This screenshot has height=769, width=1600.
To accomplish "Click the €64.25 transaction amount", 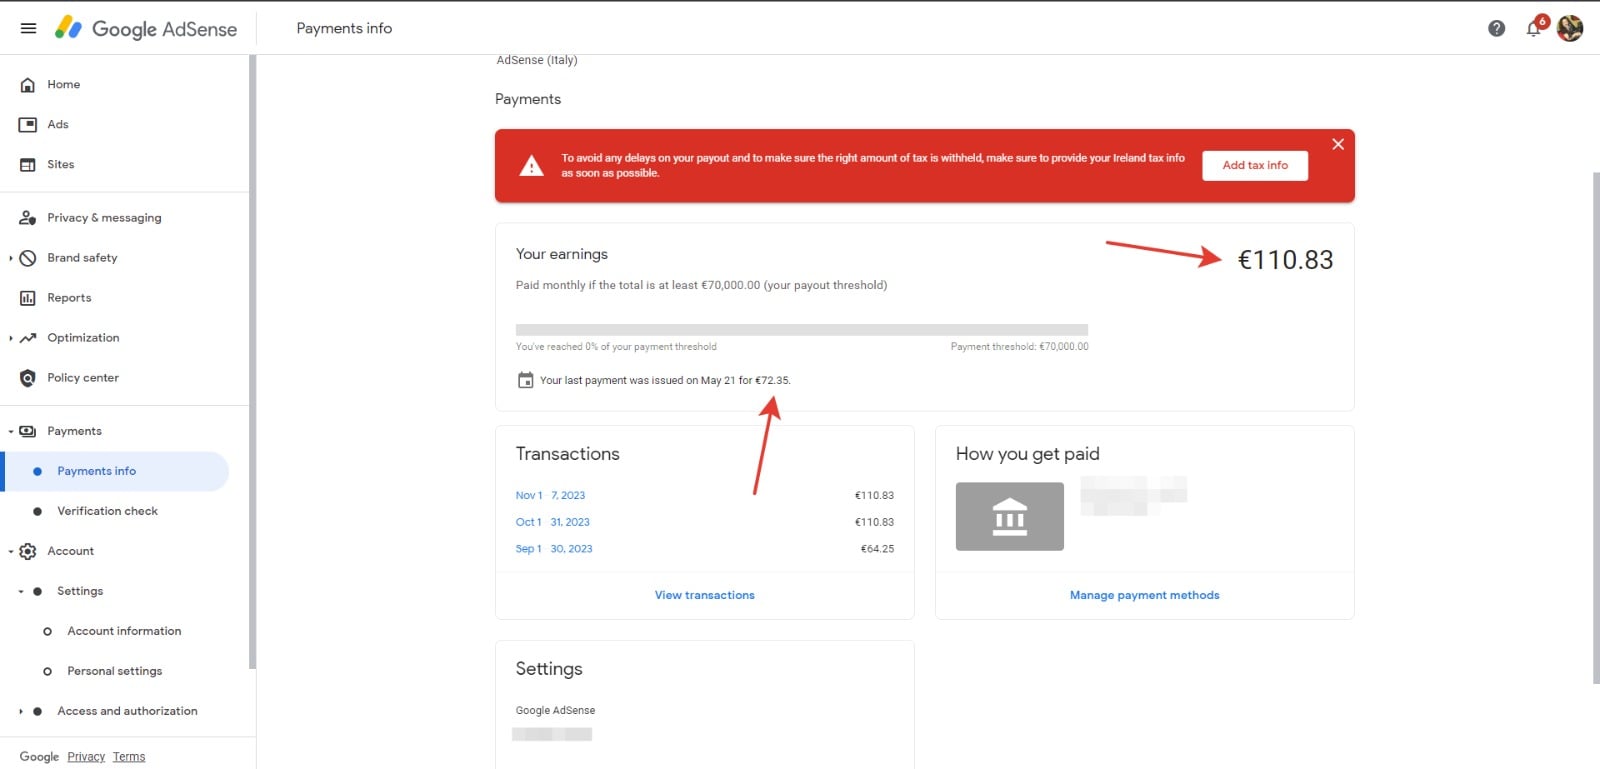I will (x=877, y=549).
